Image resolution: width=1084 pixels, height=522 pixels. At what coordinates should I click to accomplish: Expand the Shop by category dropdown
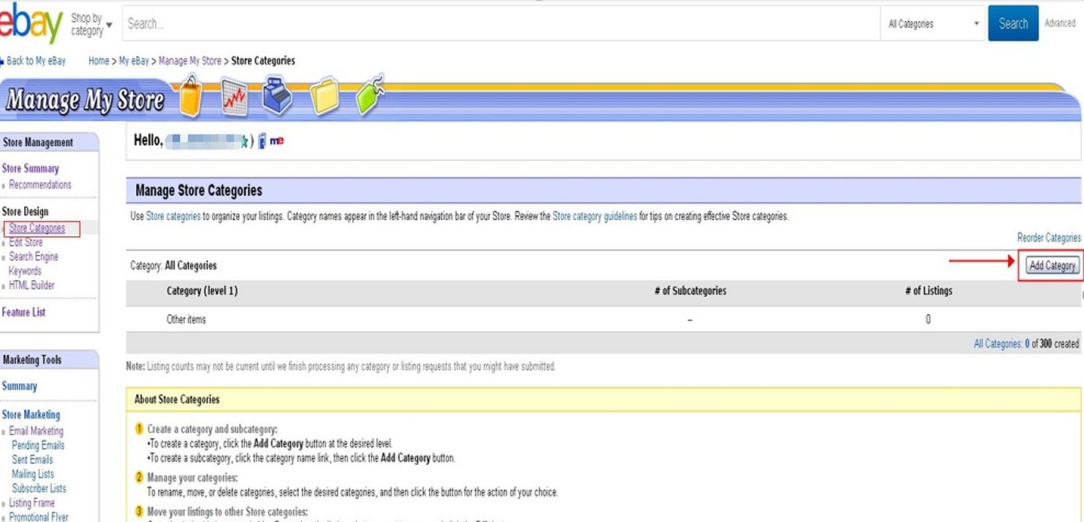tap(92, 24)
